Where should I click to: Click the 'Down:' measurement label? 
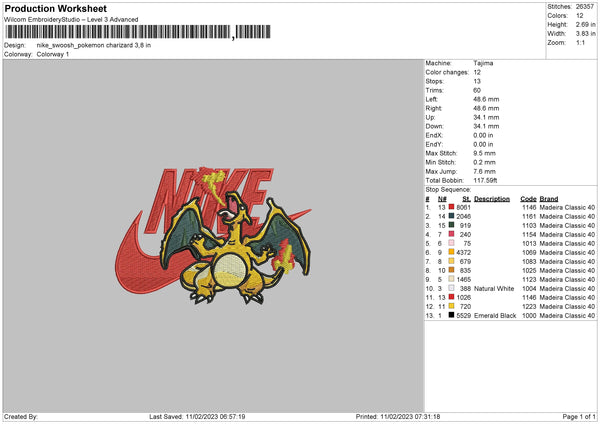click(x=434, y=126)
